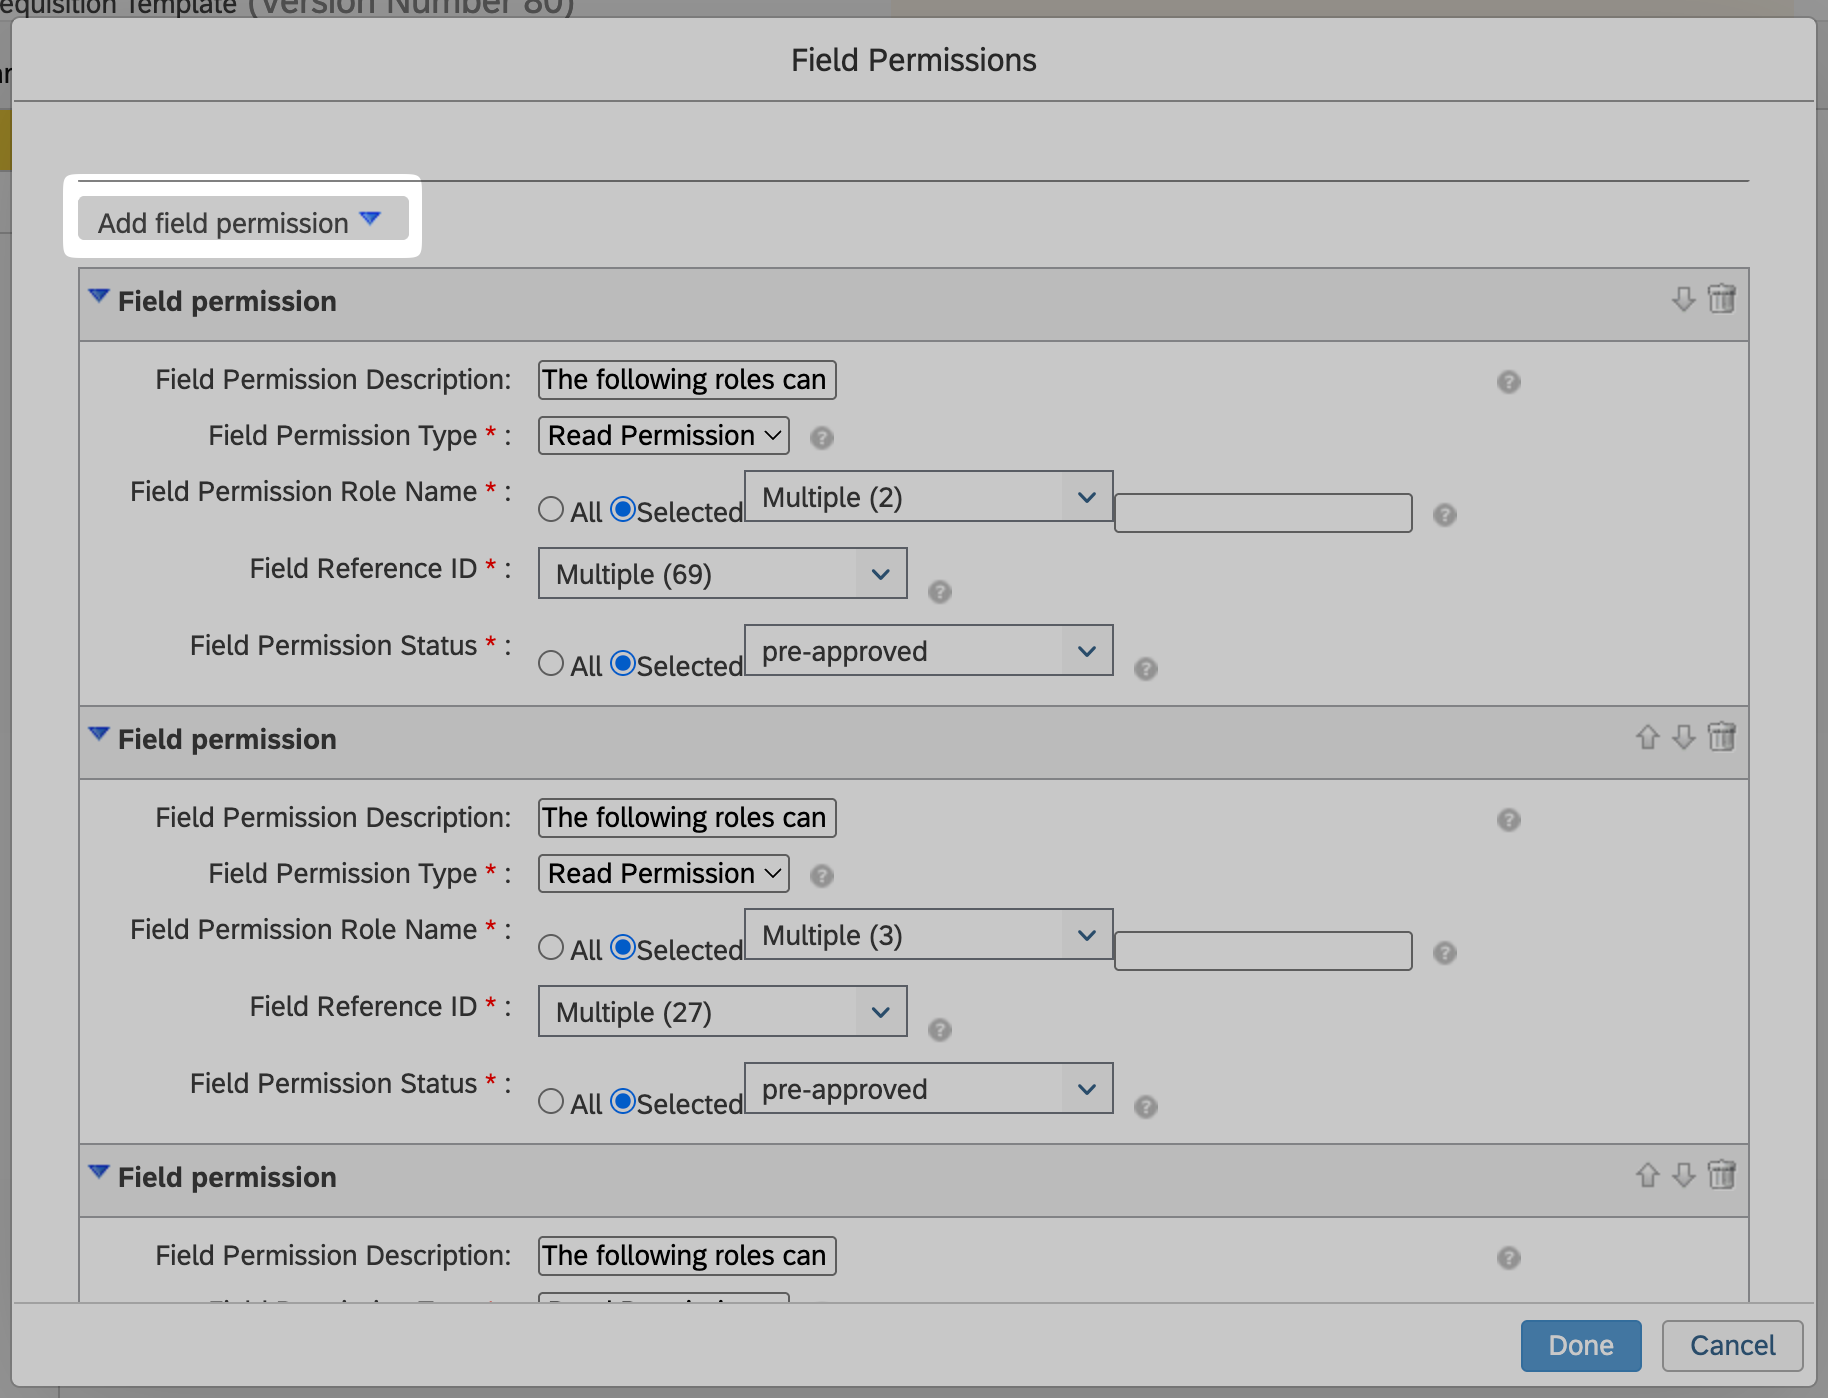This screenshot has width=1828, height=1398.
Task: Click the Done button
Action: pos(1580,1345)
